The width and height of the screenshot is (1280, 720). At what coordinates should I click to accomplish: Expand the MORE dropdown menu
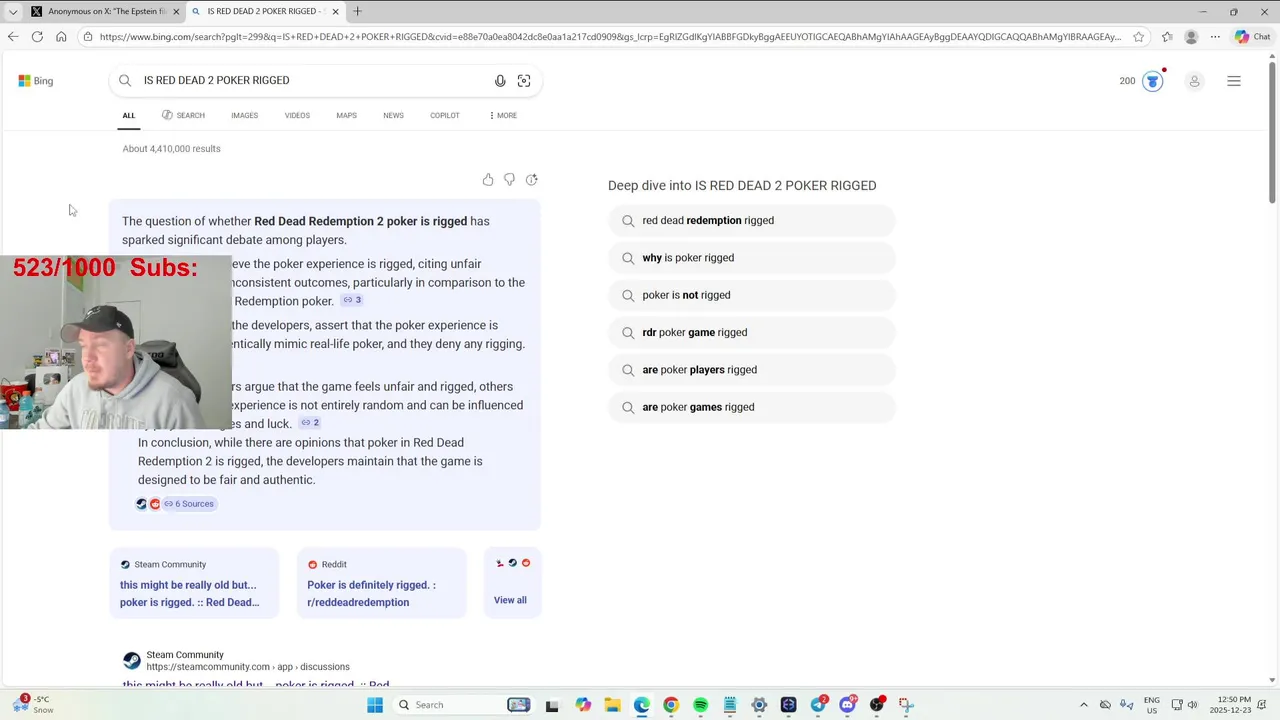[x=503, y=116]
